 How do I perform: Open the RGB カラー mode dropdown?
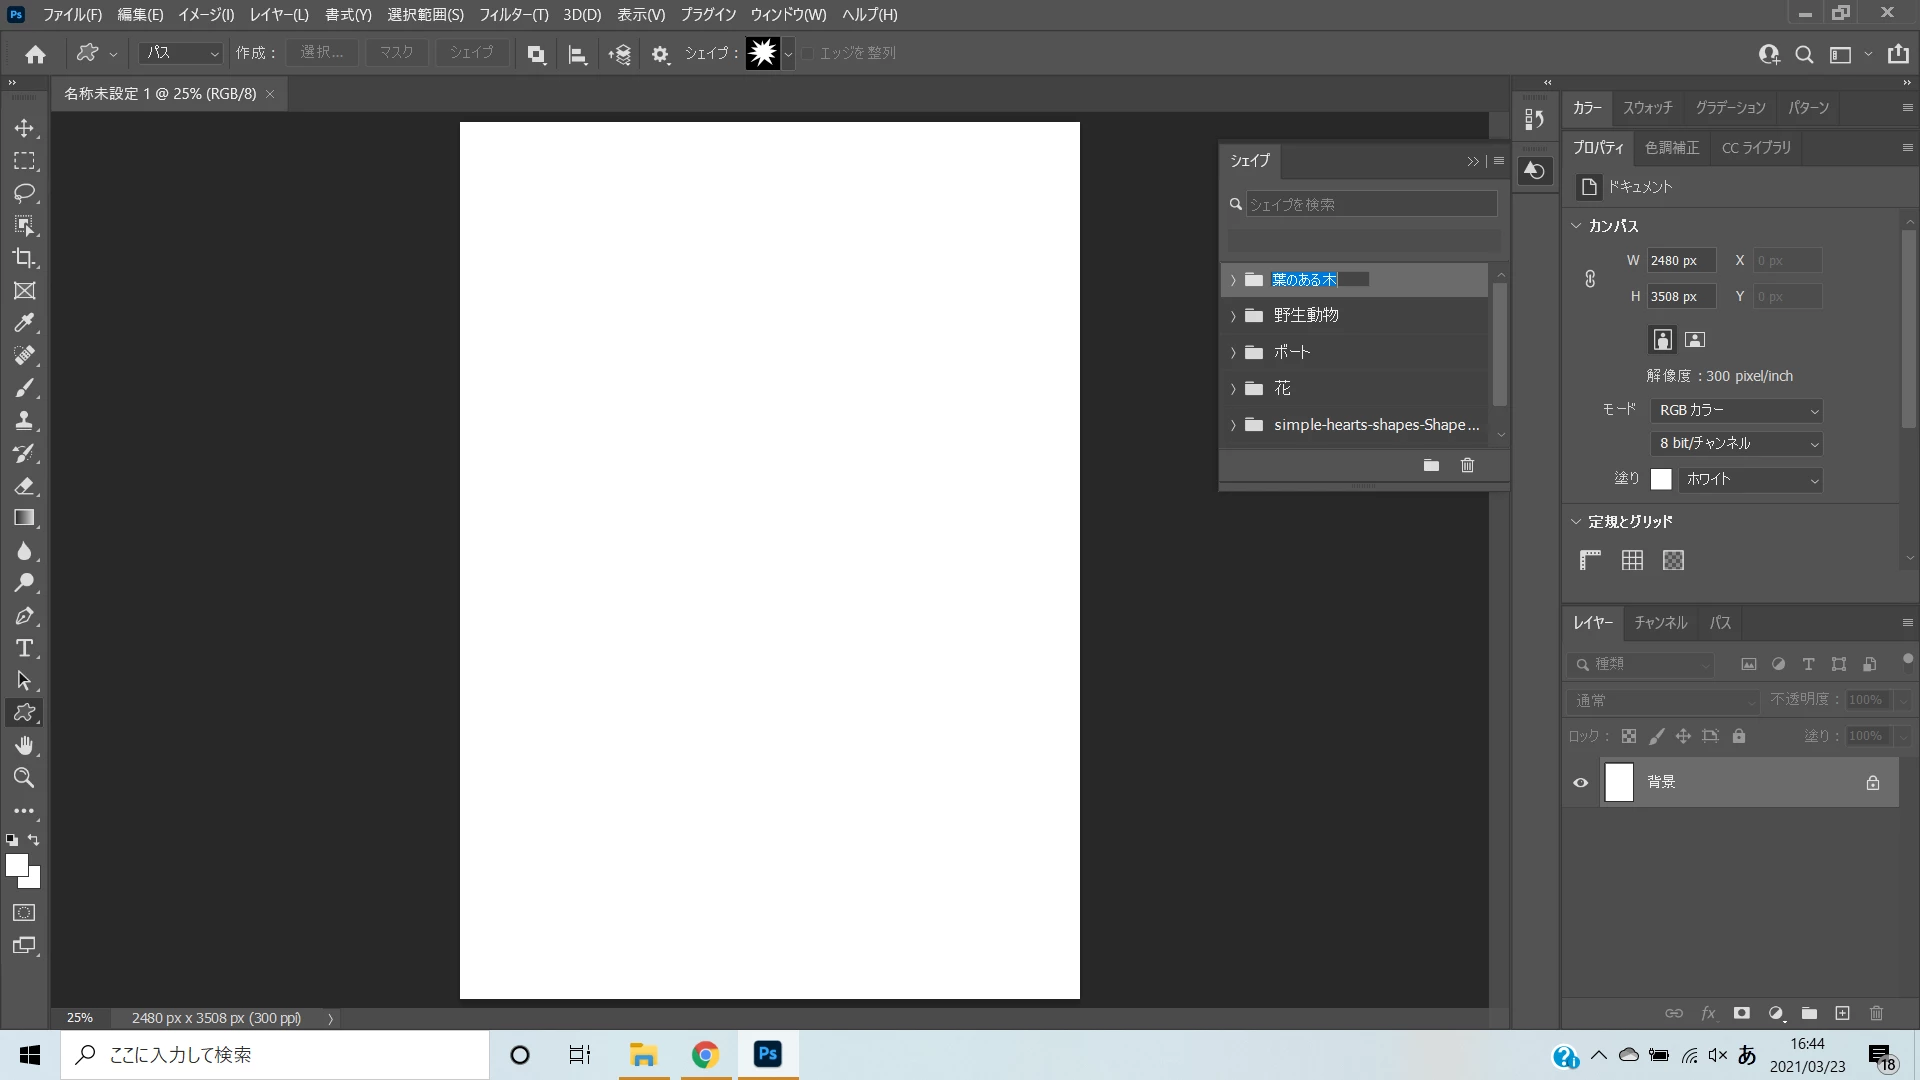tap(1736, 410)
